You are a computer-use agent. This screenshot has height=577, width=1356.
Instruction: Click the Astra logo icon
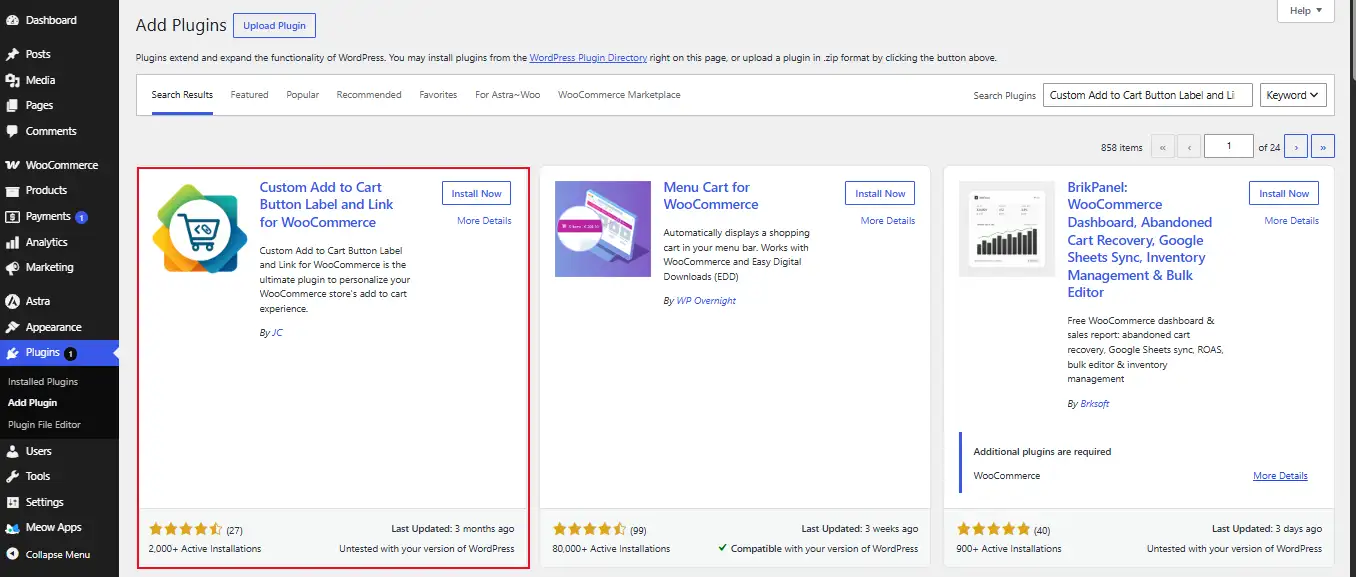13,301
